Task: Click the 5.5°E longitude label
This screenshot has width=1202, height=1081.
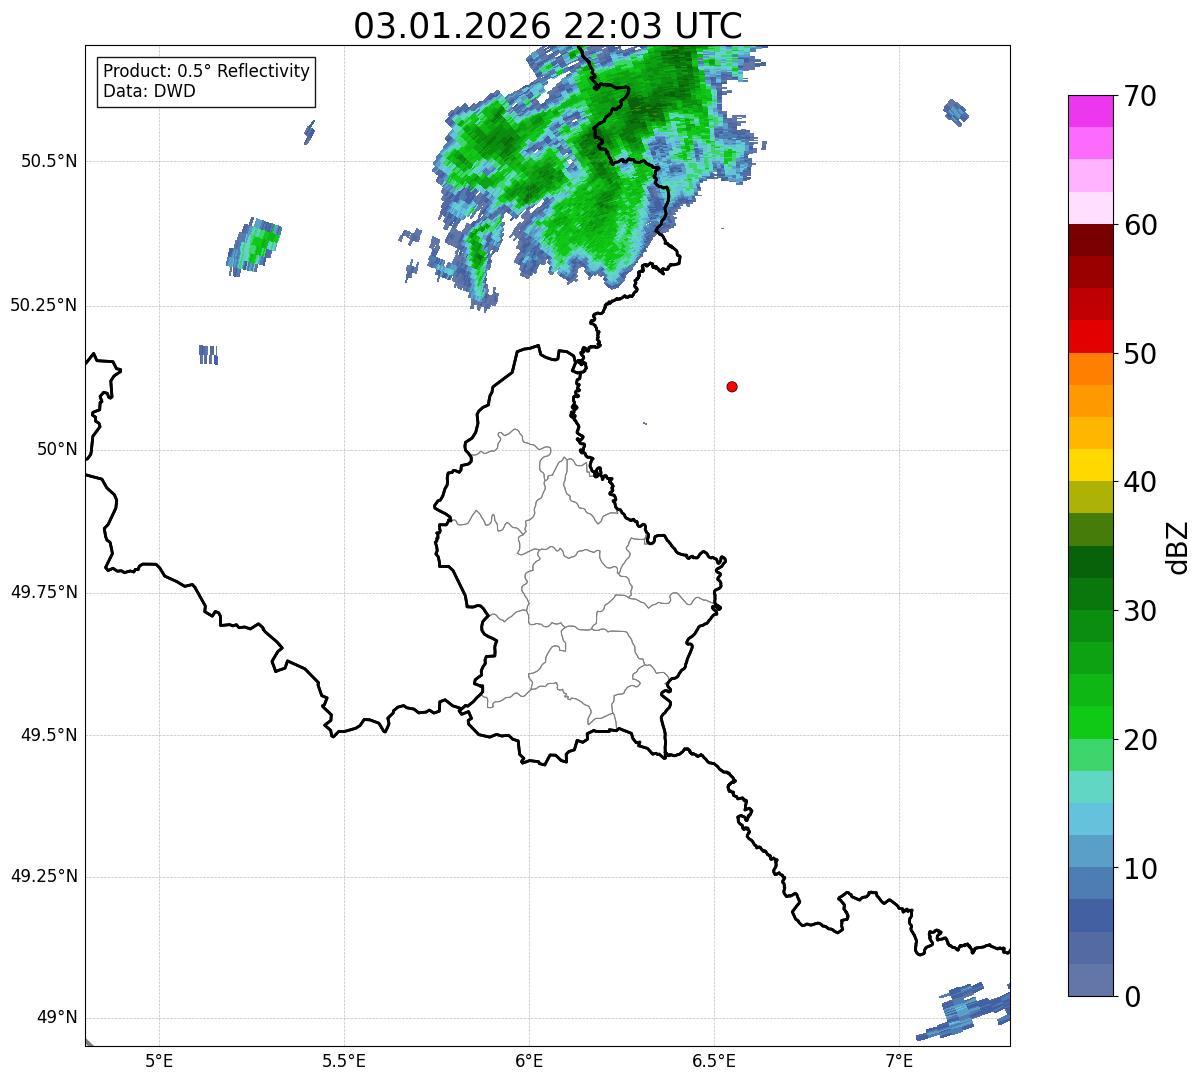Action: [x=344, y=1060]
